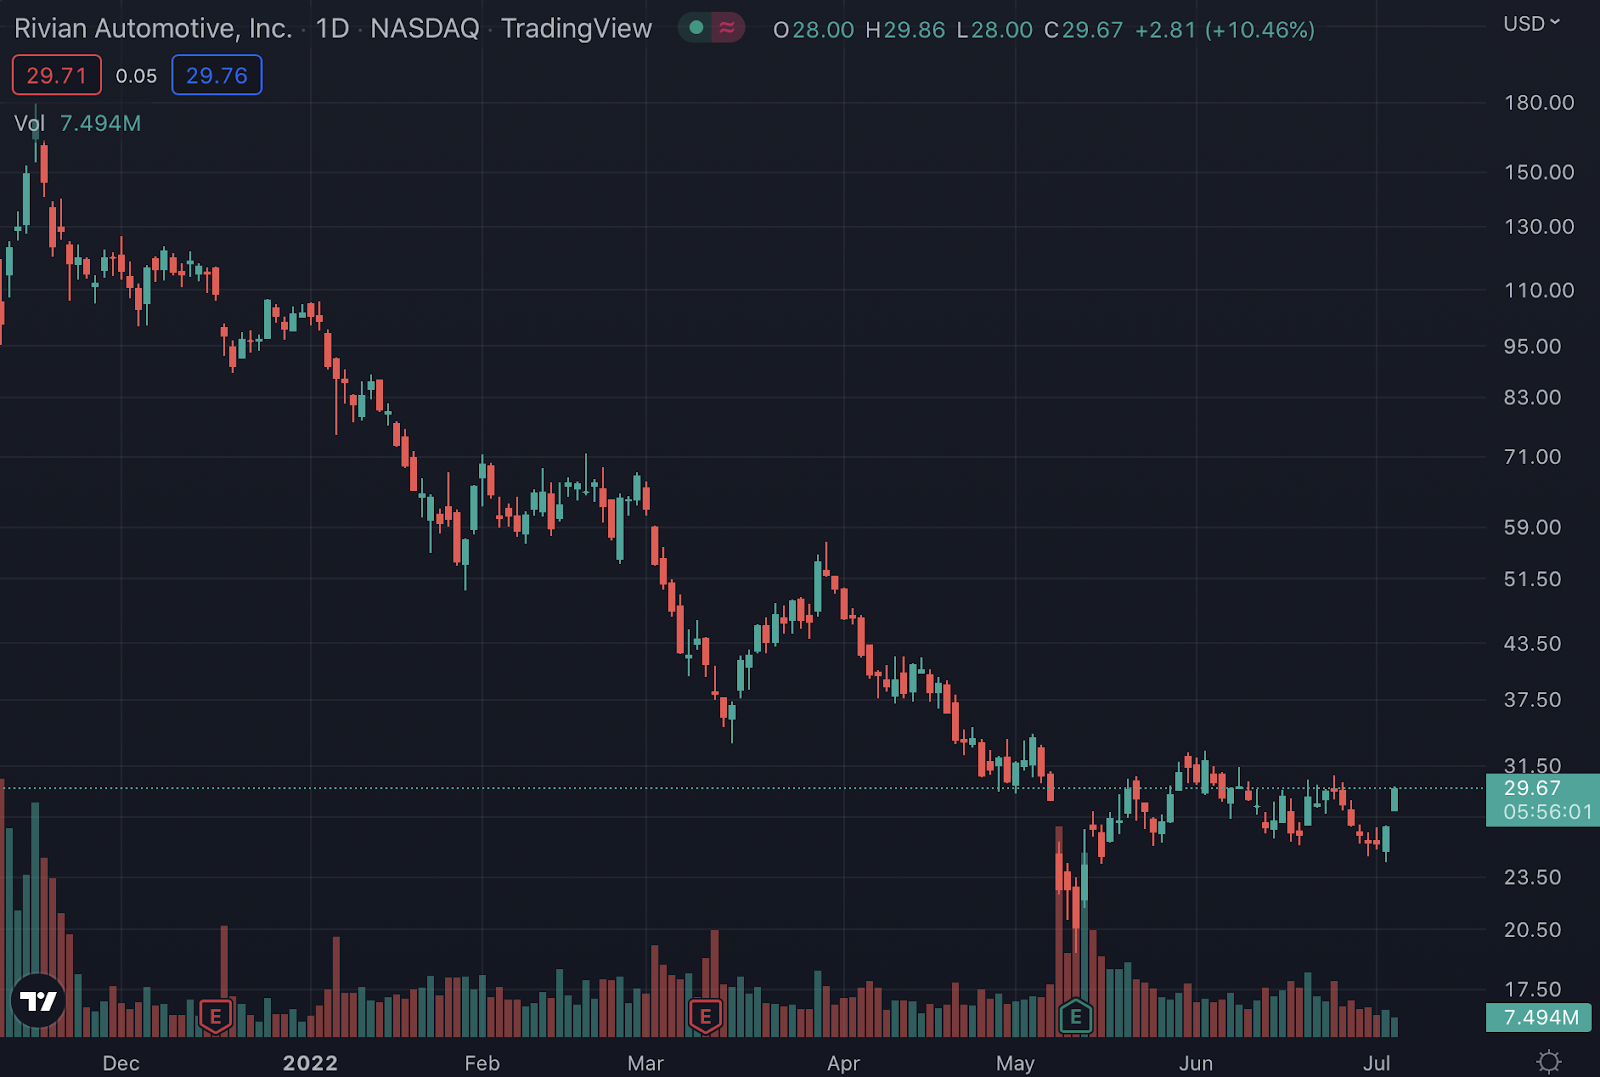Click the Apr label on time axis
The image size is (1600, 1077).
click(x=843, y=1063)
